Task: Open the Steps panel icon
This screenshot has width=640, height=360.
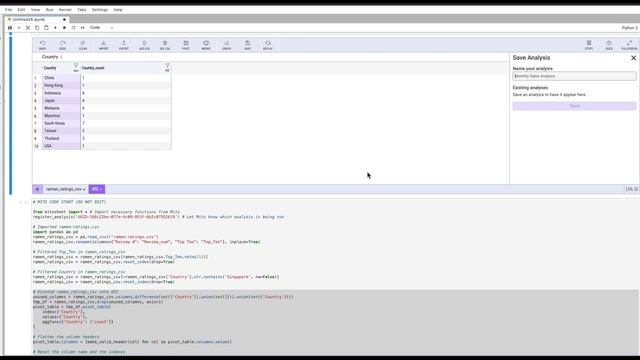Action: [589, 45]
